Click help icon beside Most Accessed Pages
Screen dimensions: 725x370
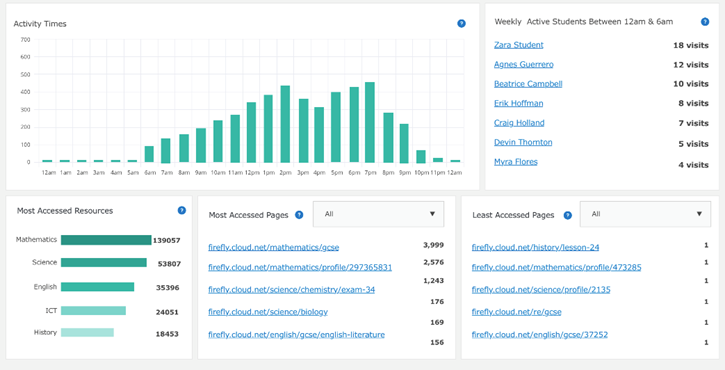point(299,215)
